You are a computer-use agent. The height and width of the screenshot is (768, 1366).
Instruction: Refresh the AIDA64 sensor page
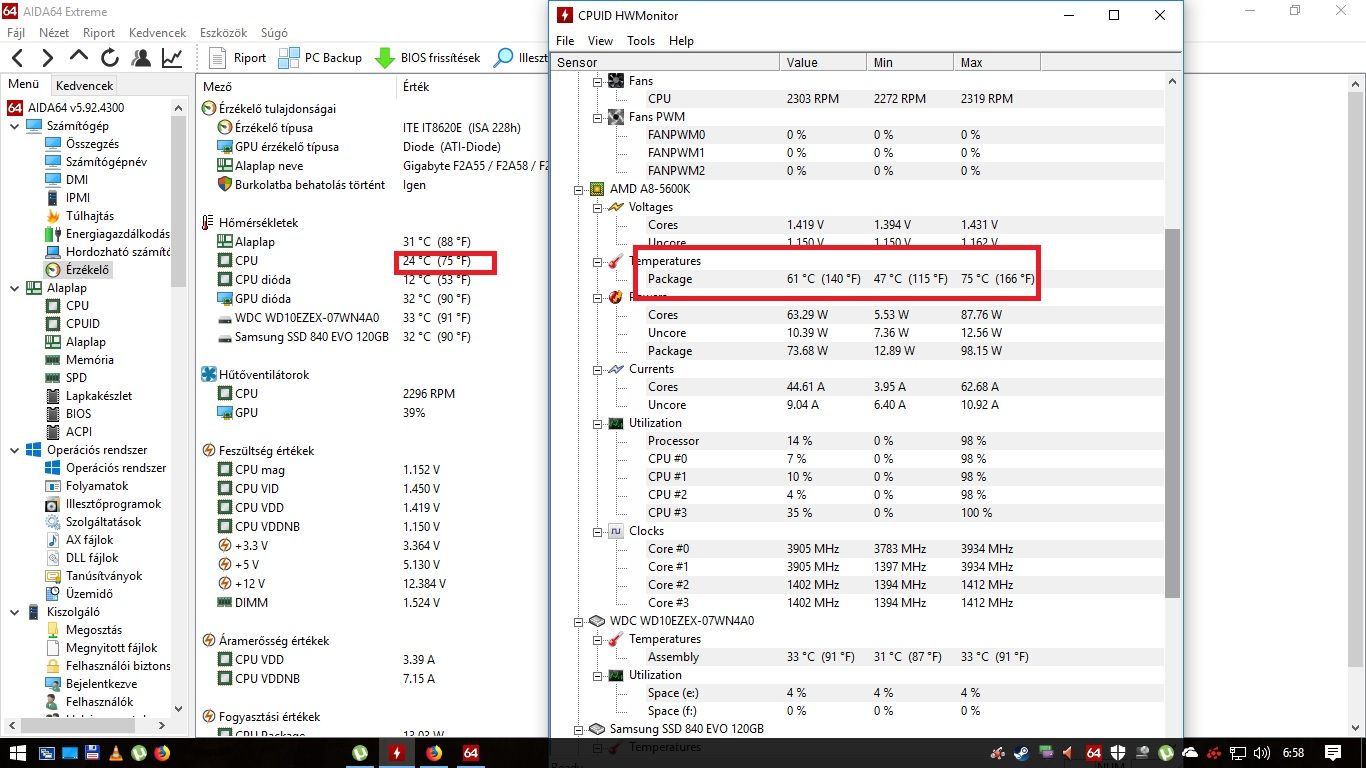click(x=109, y=58)
